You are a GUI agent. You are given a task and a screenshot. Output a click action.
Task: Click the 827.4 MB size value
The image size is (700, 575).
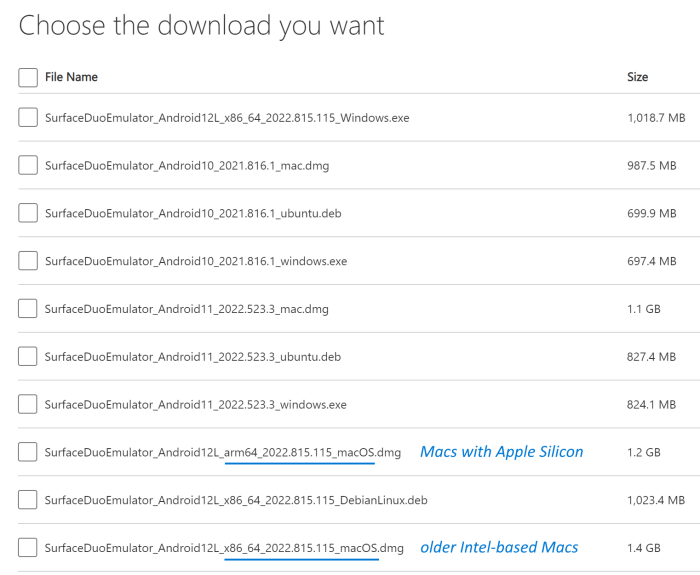point(651,357)
